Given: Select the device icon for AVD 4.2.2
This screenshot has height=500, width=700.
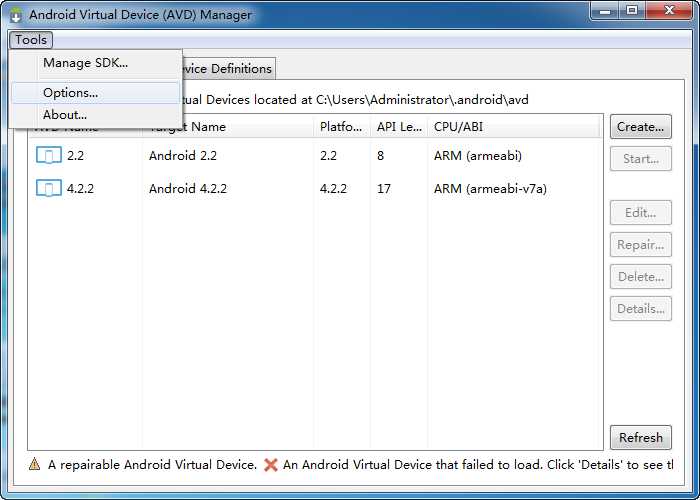Looking at the screenshot, I should (x=49, y=188).
